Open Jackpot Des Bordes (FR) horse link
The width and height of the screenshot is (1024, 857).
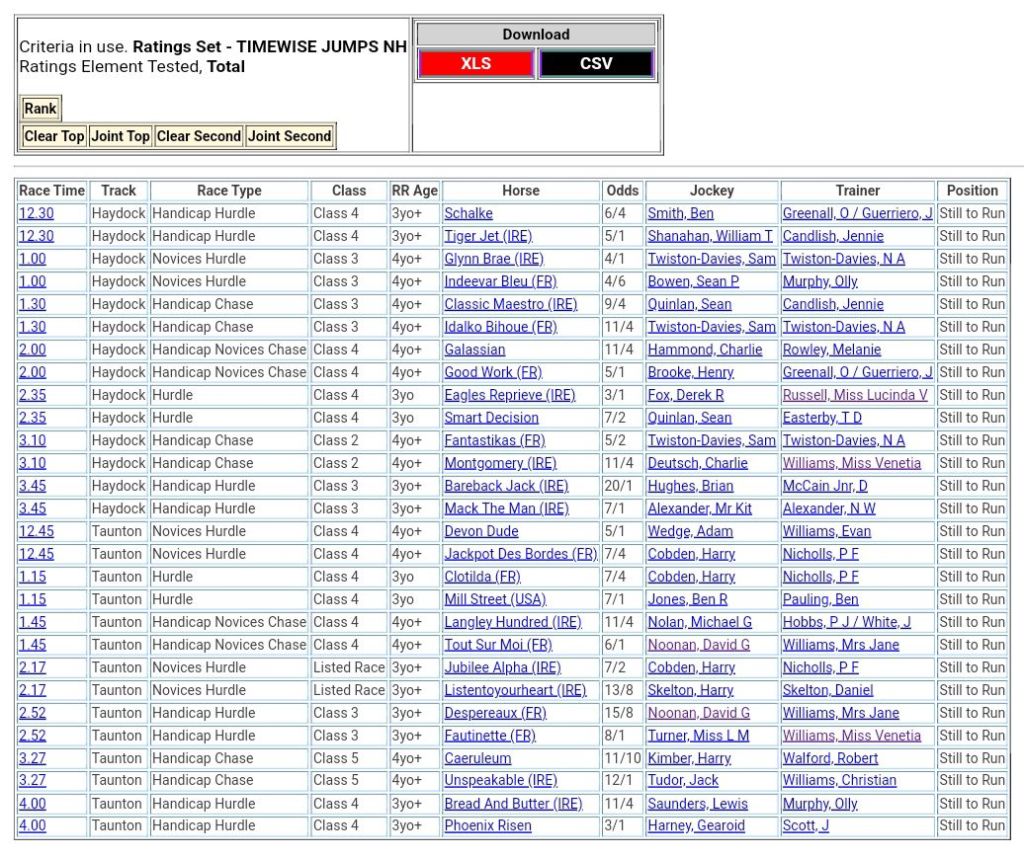[520, 554]
